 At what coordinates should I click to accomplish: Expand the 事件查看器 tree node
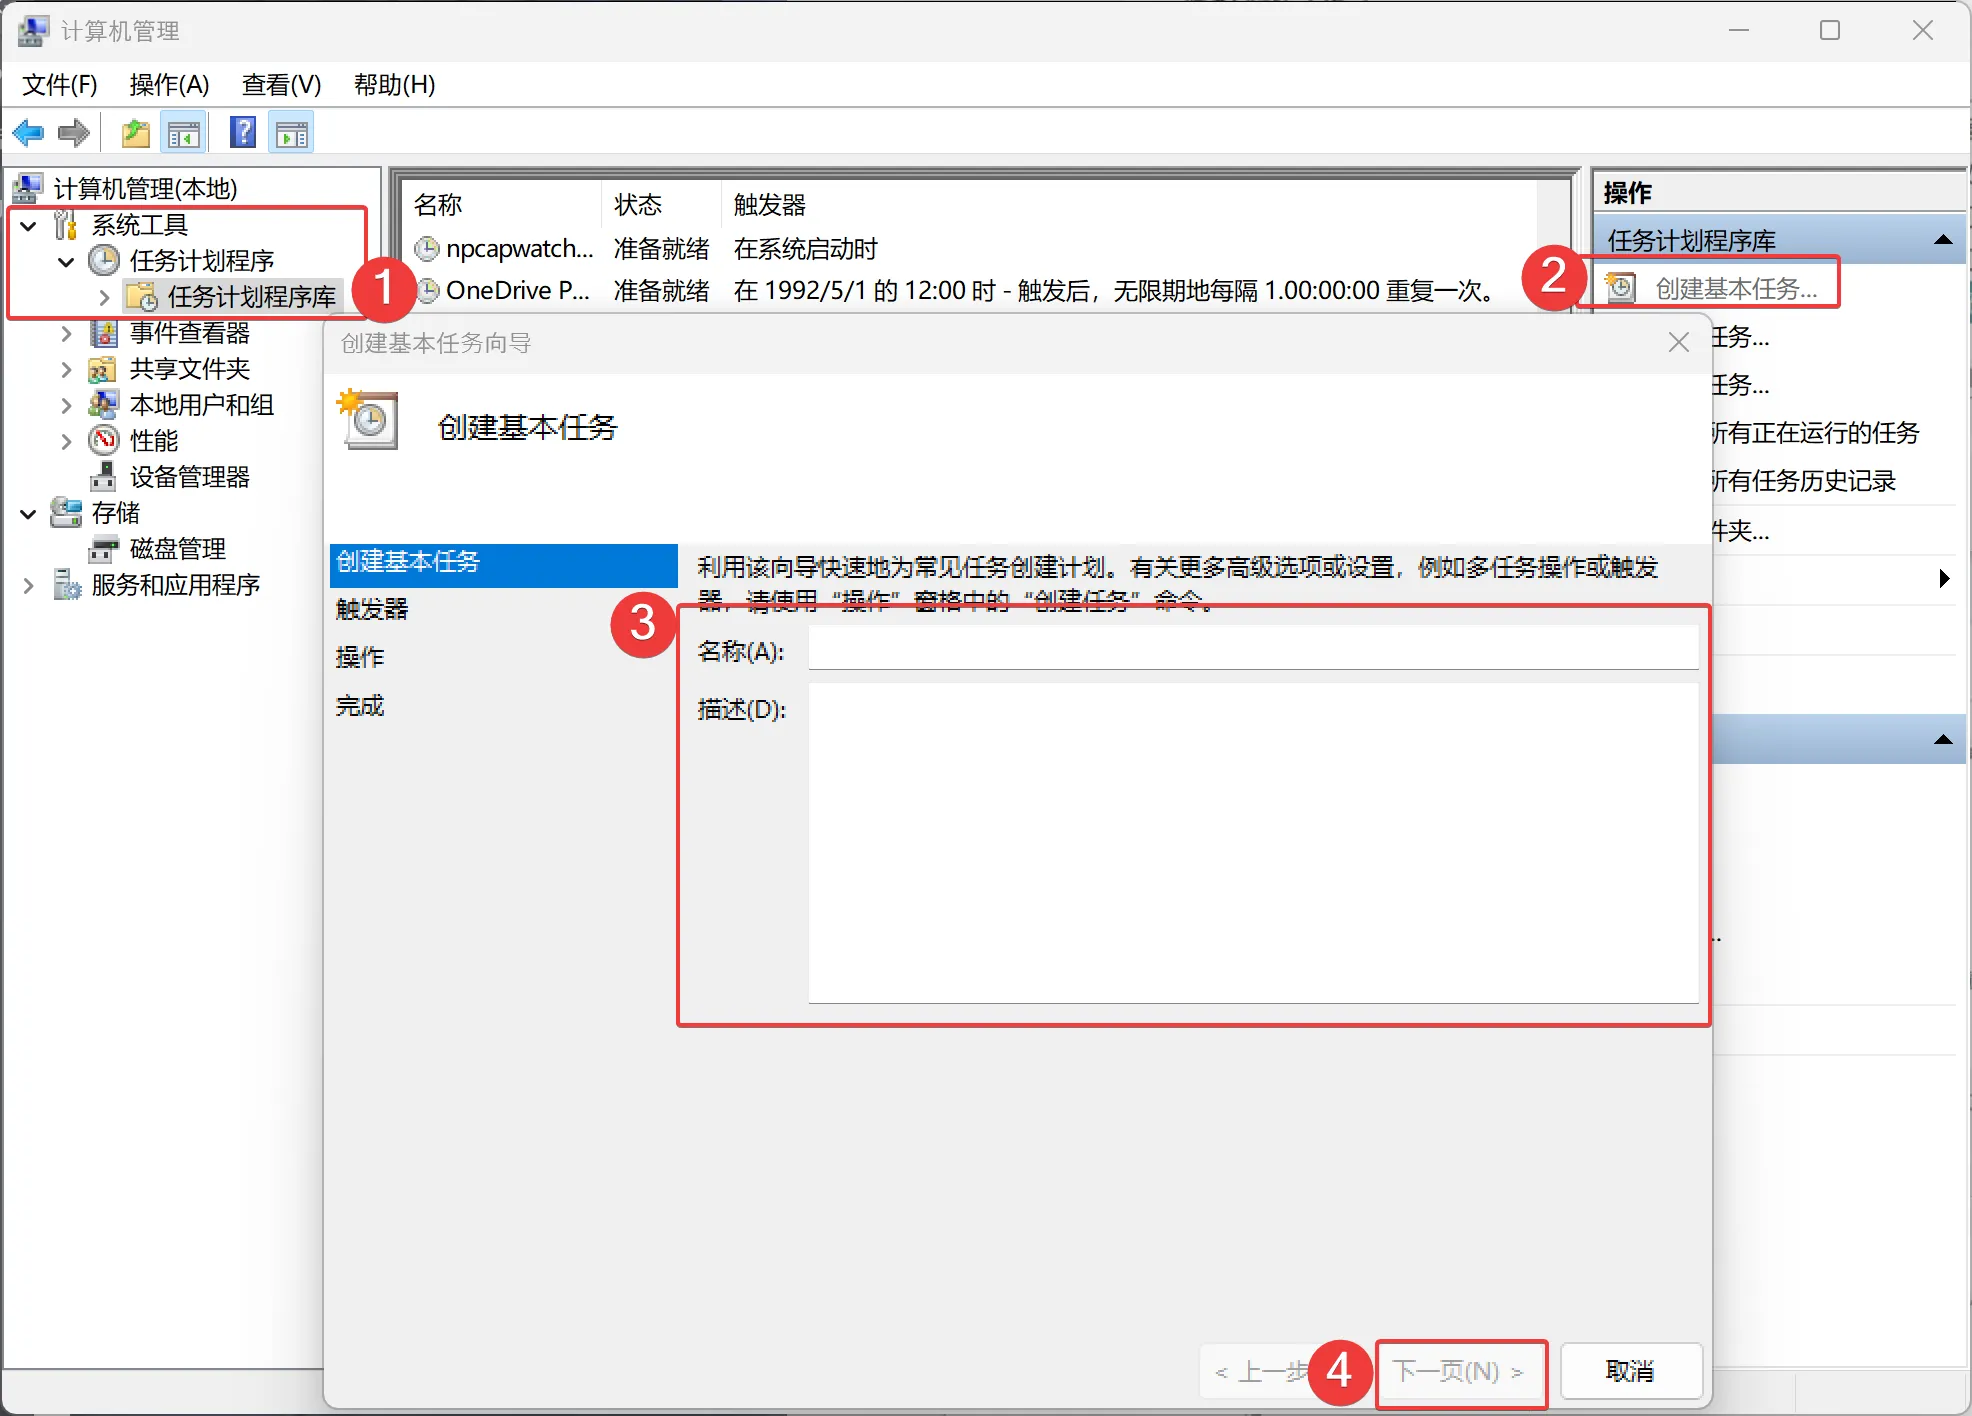(x=66, y=333)
